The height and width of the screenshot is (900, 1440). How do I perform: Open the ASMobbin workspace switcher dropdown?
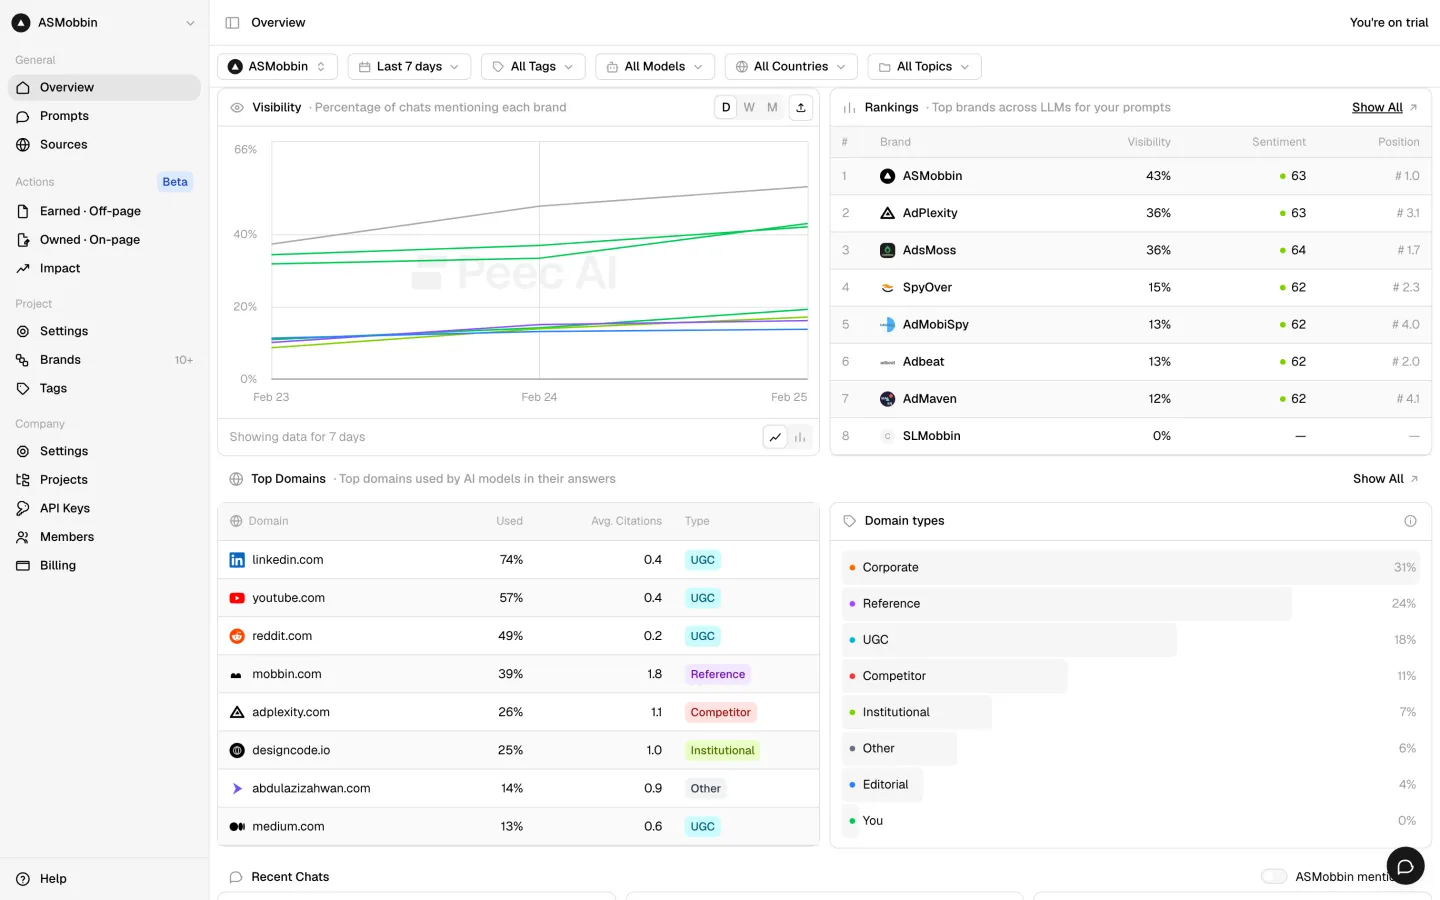pos(105,23)
